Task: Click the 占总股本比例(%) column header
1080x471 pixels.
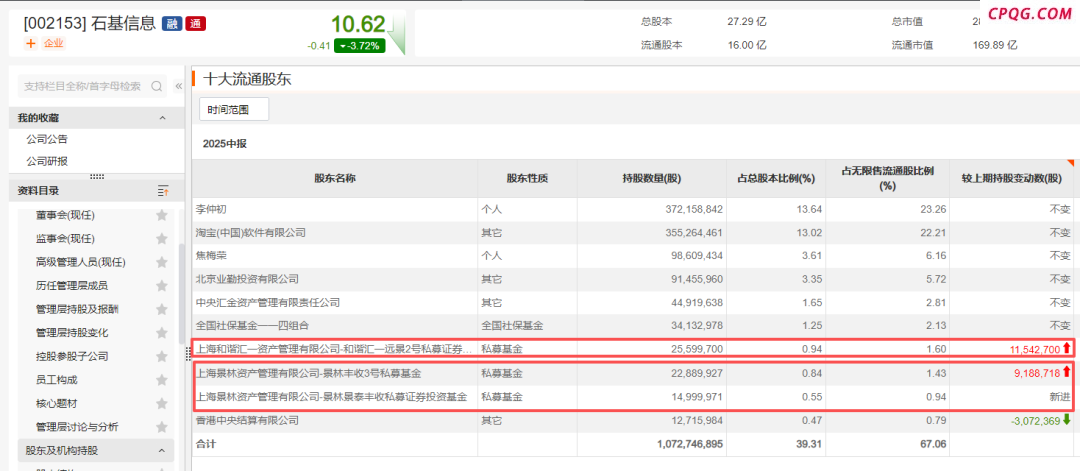Action: (x=776, y=179)
